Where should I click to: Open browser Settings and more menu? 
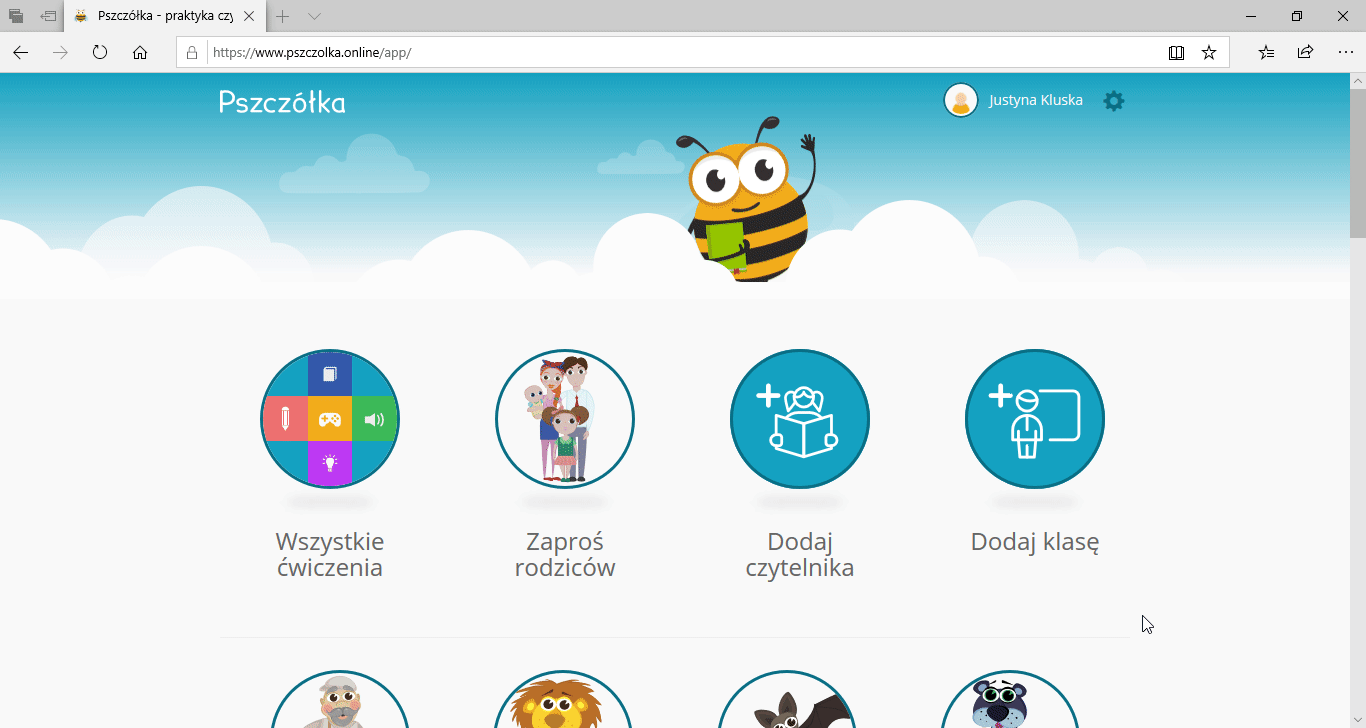click(x=1346, y=53)
